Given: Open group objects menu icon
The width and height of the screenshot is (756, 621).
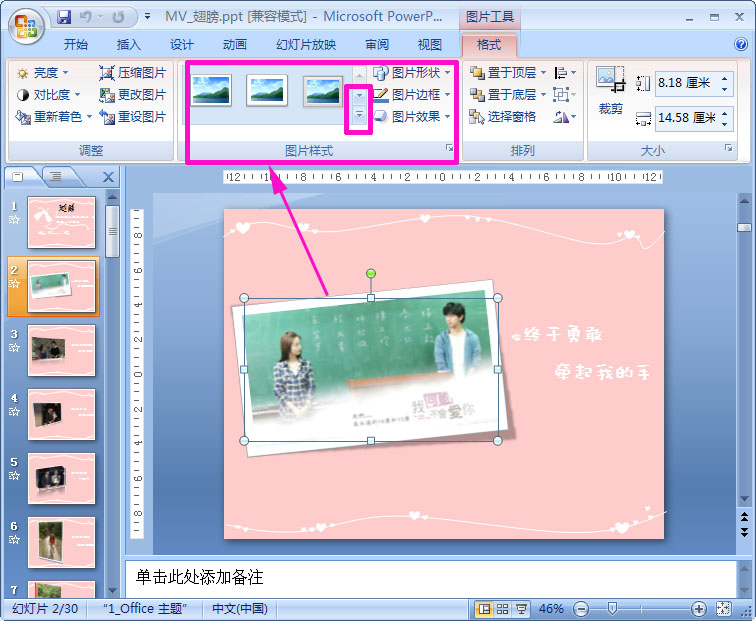Looking at the screenshot, I should (565, 94).
